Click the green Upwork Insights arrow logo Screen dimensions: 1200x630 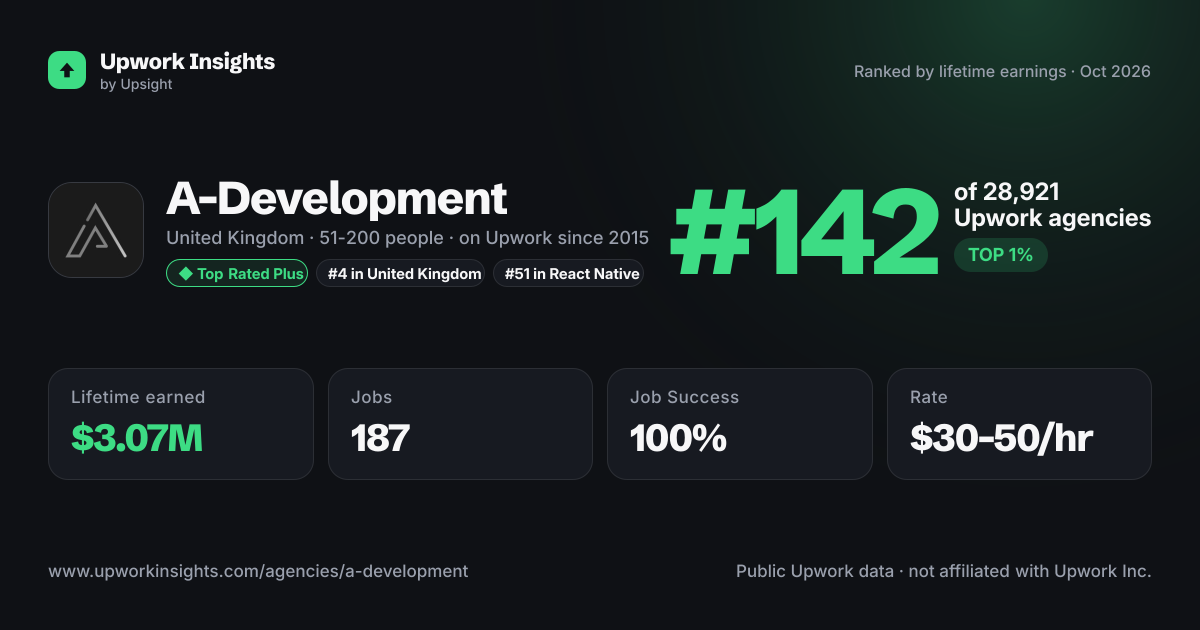click(x=67, y=70)
